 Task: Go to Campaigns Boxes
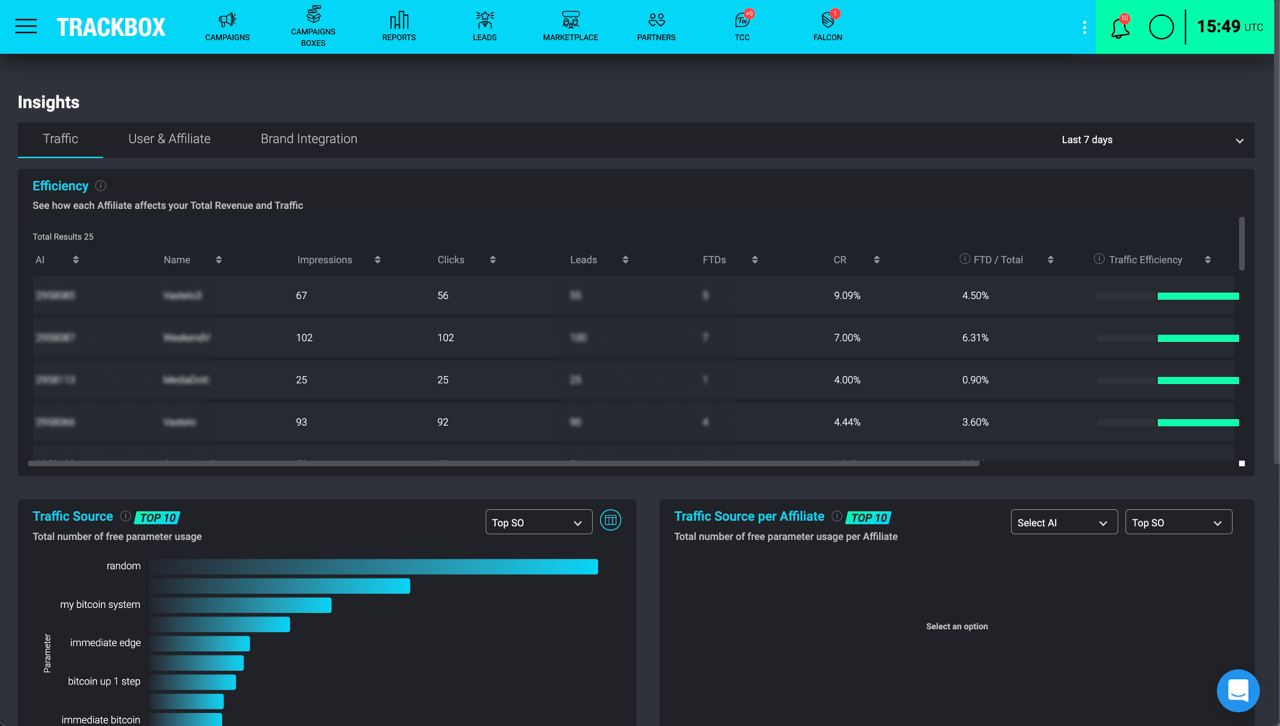pyautogui.click(x=313, y=27)
